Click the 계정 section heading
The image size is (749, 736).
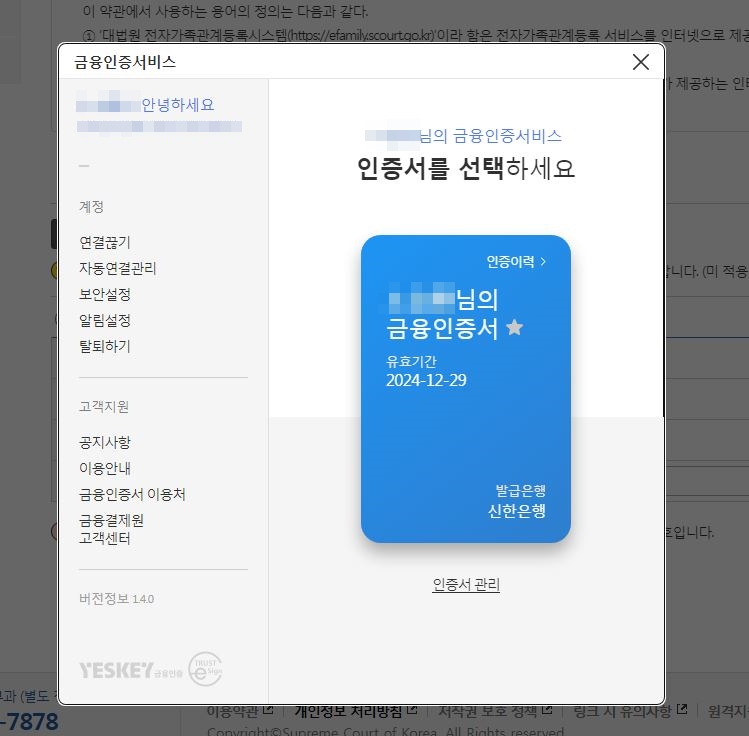pyautogui.click(x=91, y=206)
